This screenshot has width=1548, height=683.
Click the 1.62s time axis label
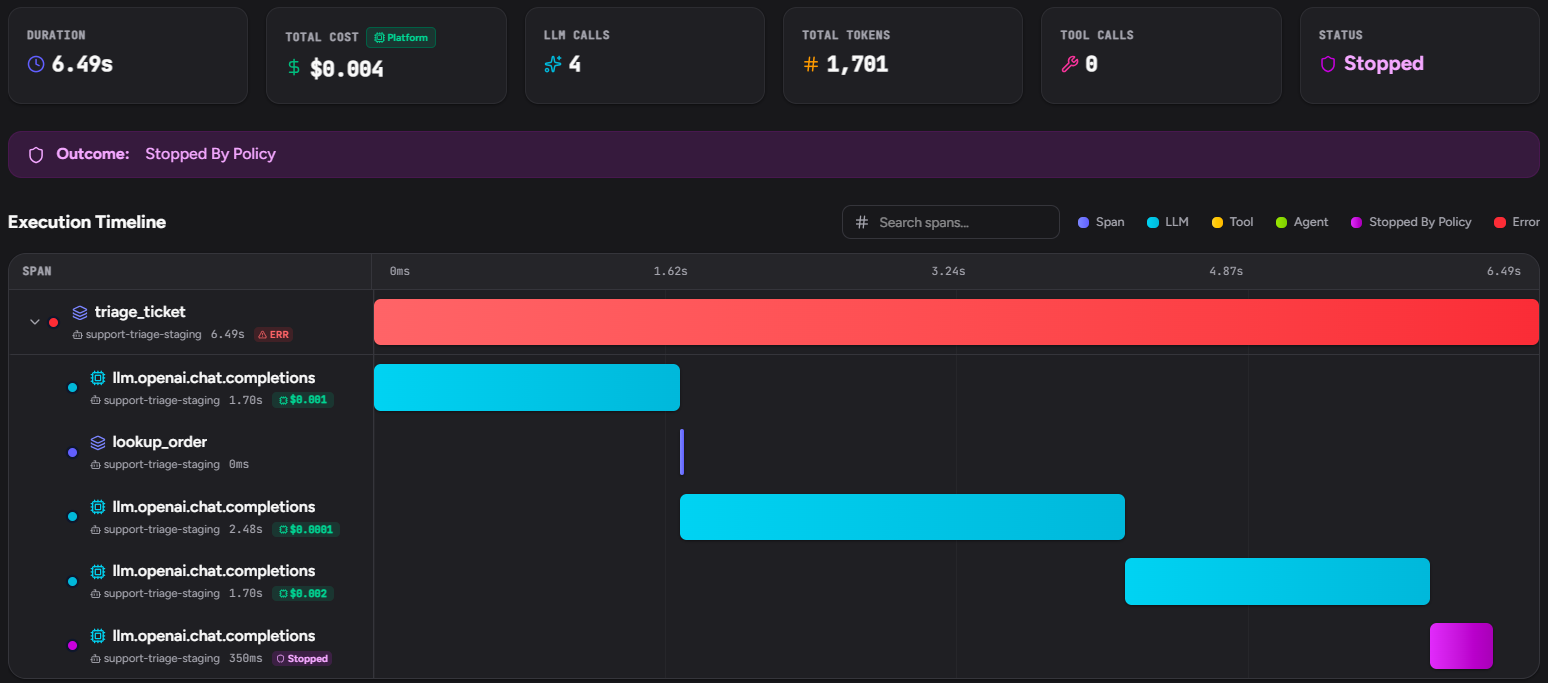[670, 271]
